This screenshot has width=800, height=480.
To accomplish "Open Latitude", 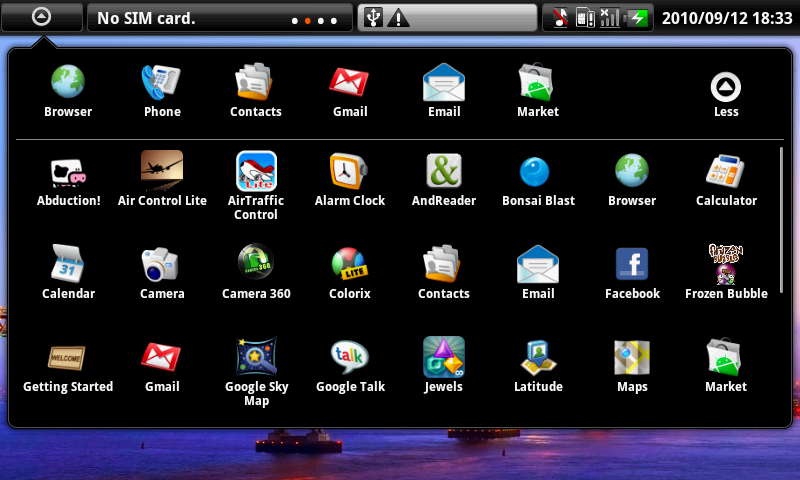I will (538, 366).
